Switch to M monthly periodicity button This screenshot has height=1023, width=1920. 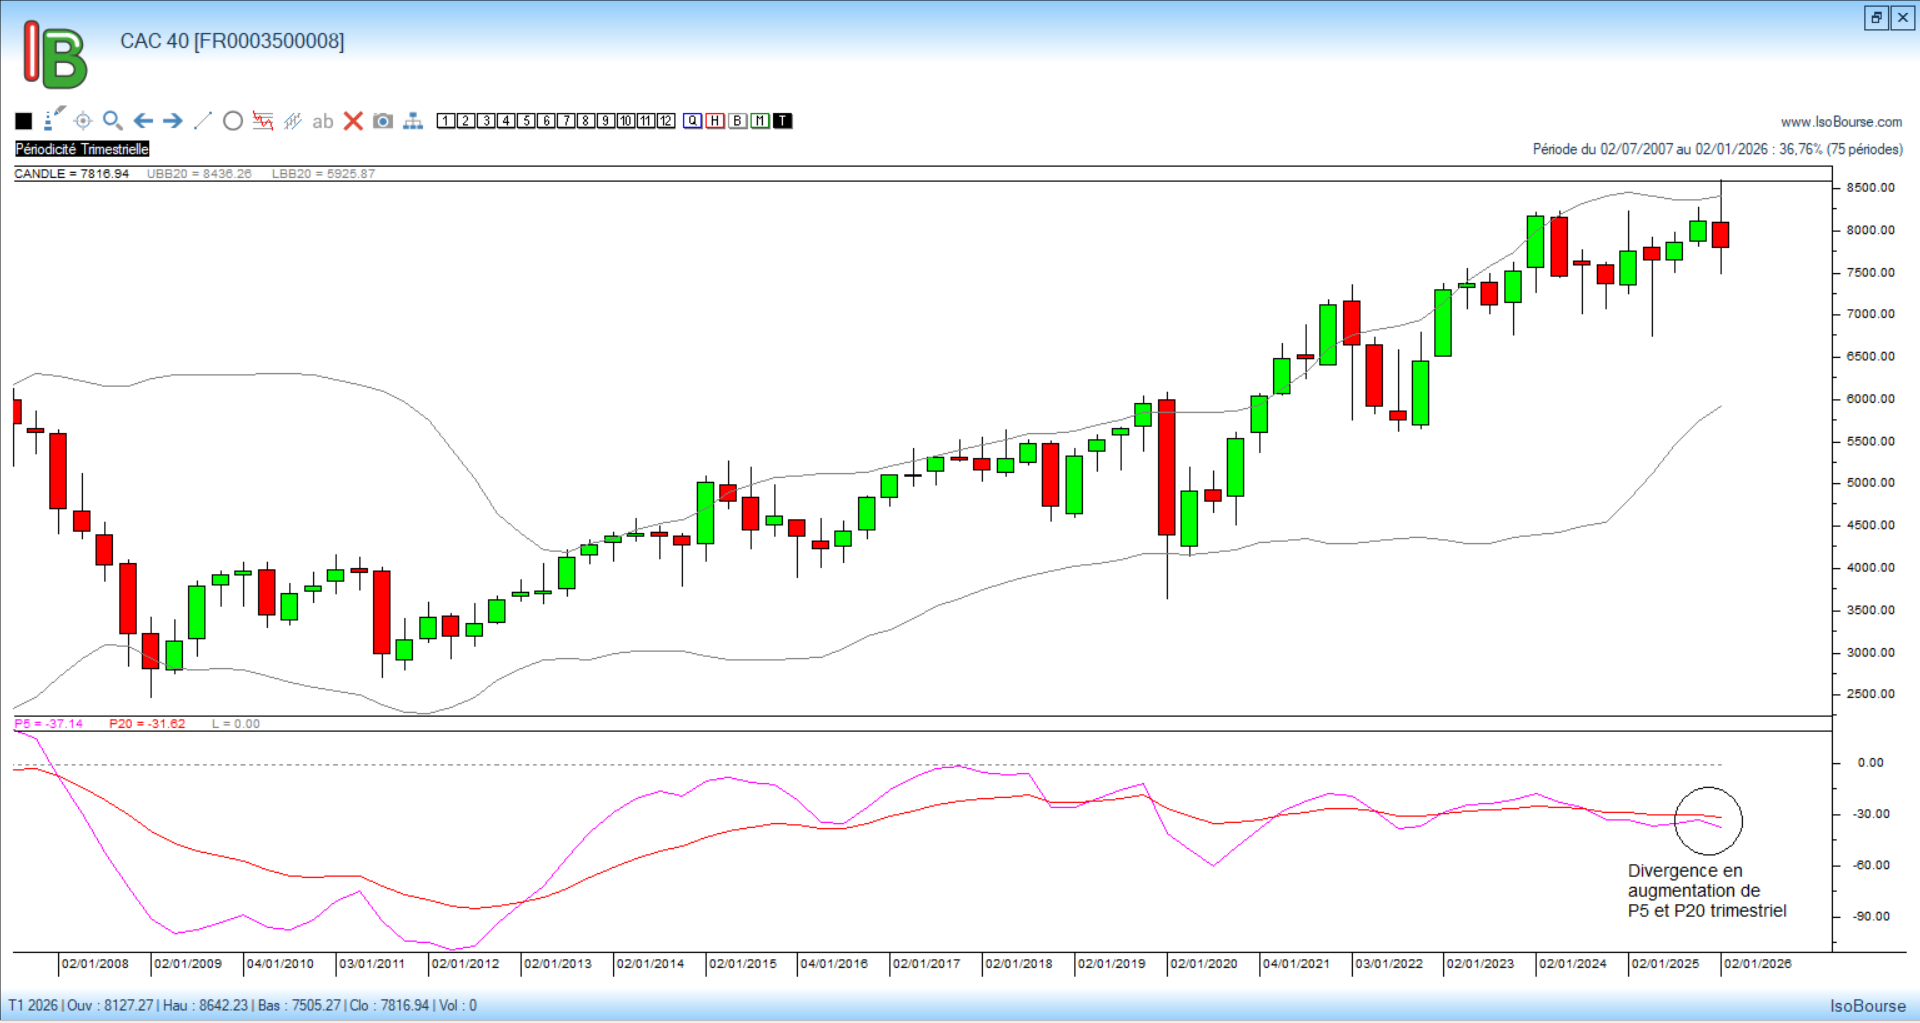pyautogui.click(x=760, y=121)
